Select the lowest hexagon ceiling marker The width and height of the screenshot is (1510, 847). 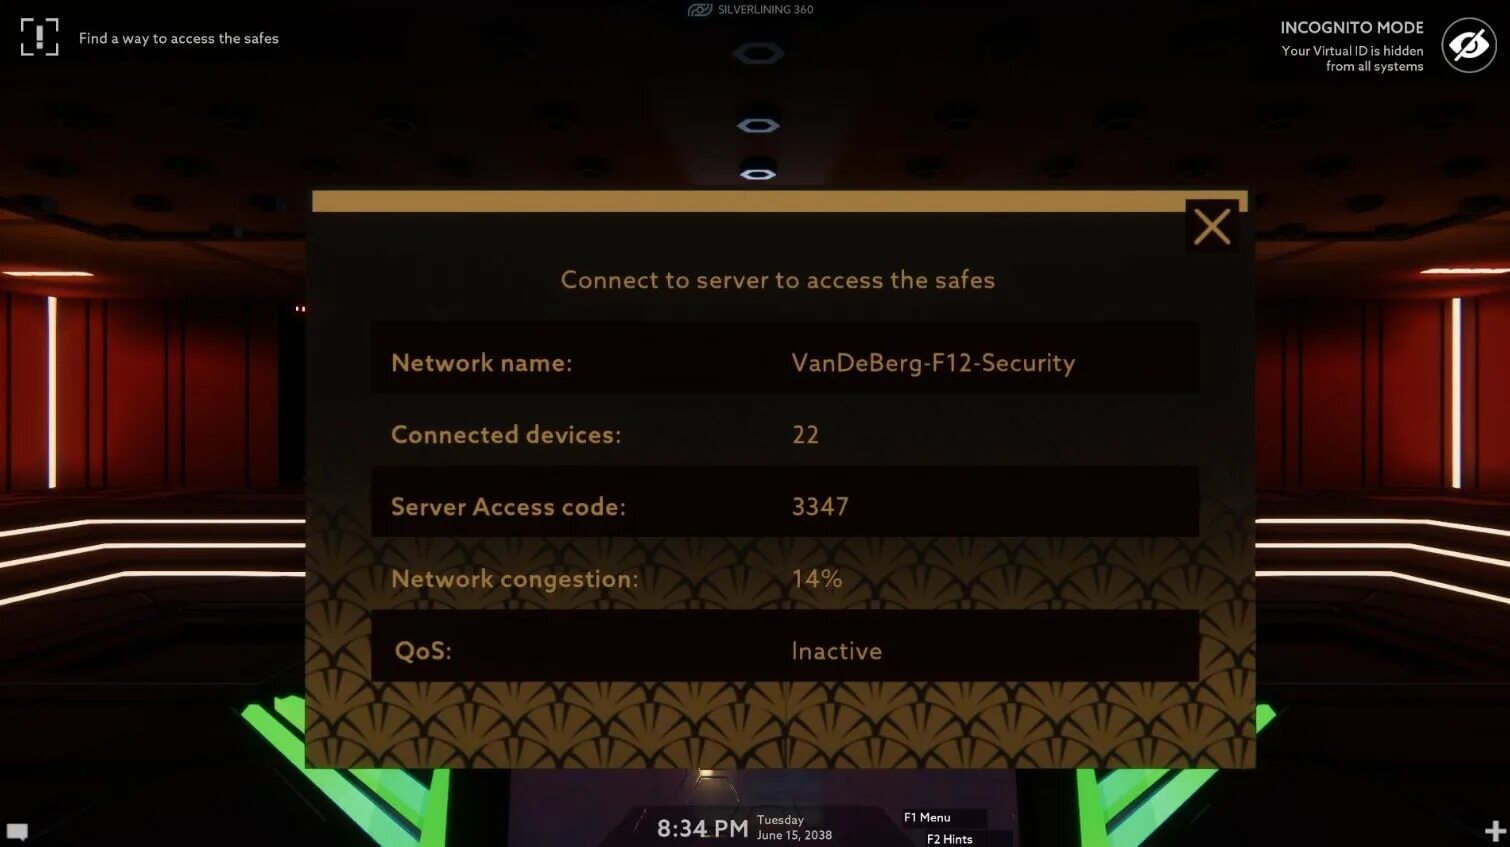758,174
